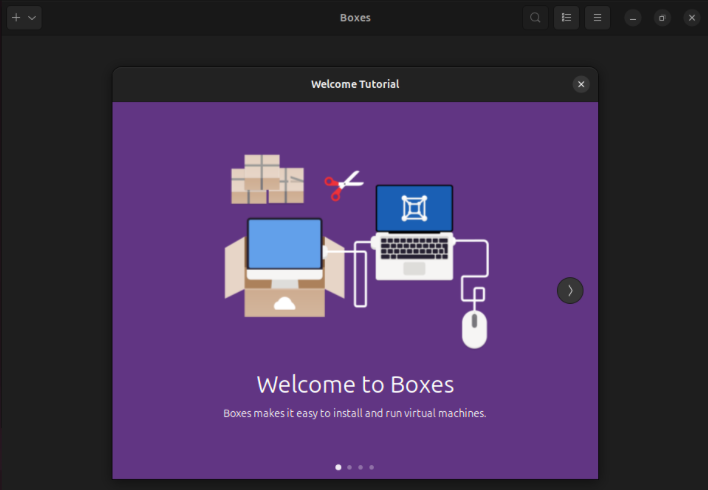Select first tutorial page dot
The image size is (708, 490).
(338, 467)
